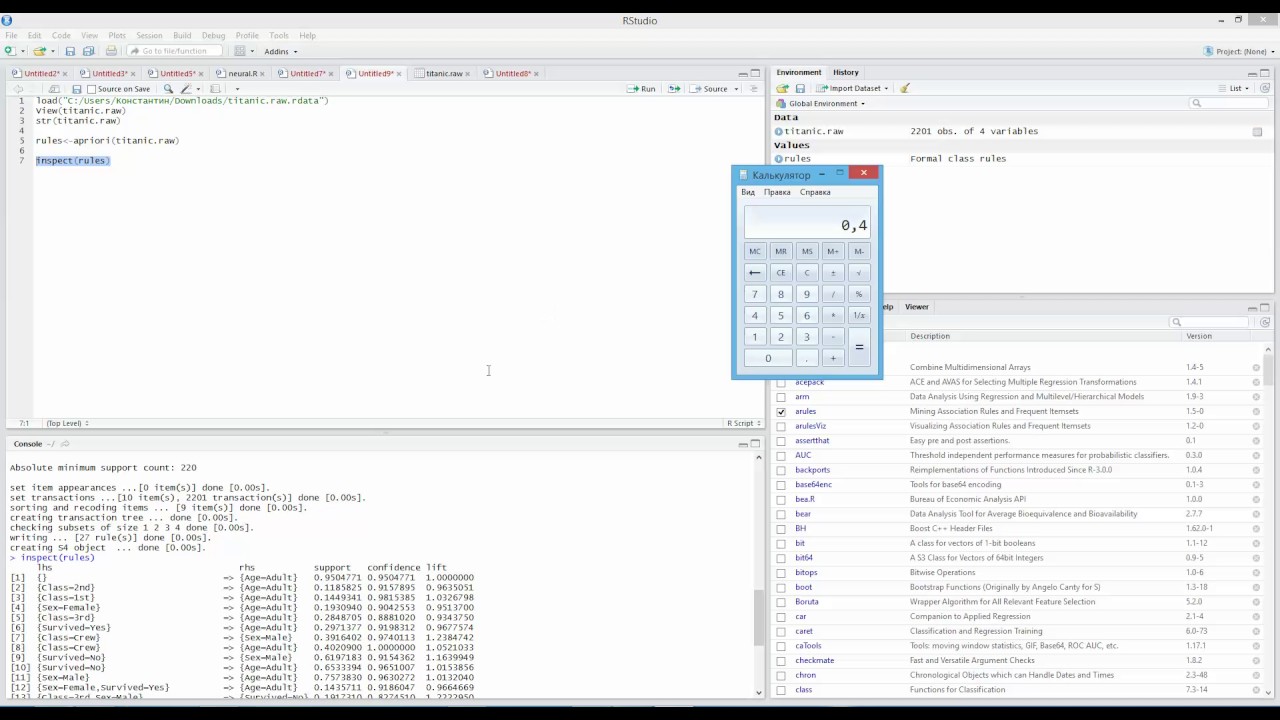Open the File menu
The width and height of the screenshot is (1280, 720).
tap(11, 35)
